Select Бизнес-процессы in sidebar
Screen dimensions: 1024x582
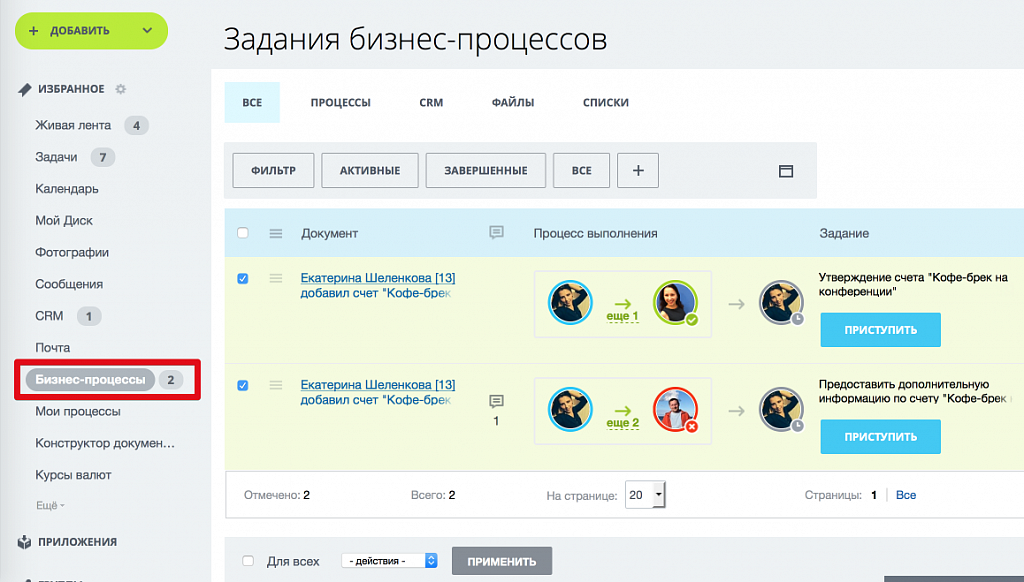(90, 380)
